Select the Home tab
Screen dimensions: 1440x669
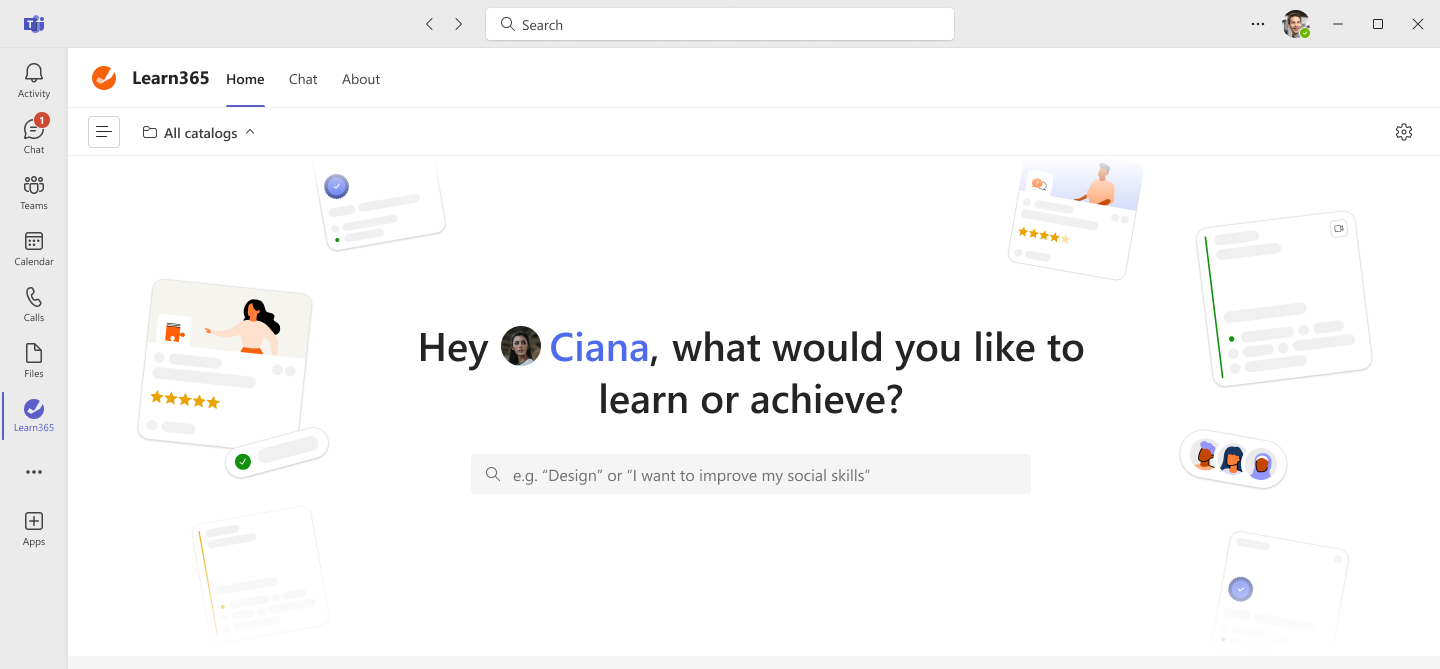click(245, 79)
